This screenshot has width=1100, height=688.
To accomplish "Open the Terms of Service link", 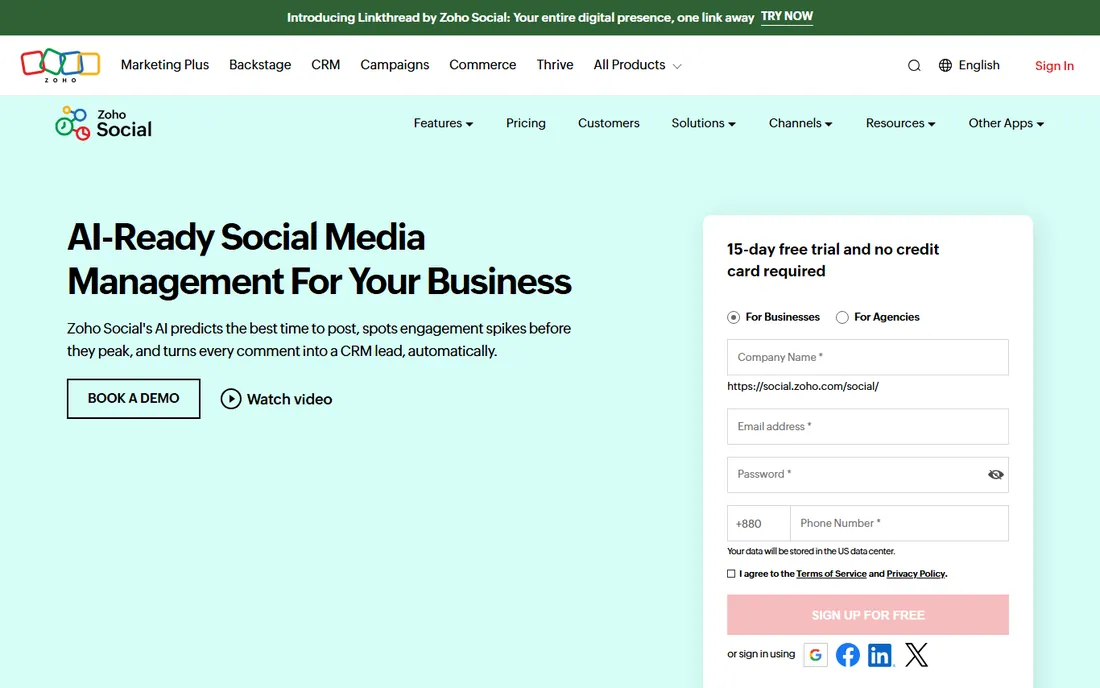I will [x=831, y=574].
